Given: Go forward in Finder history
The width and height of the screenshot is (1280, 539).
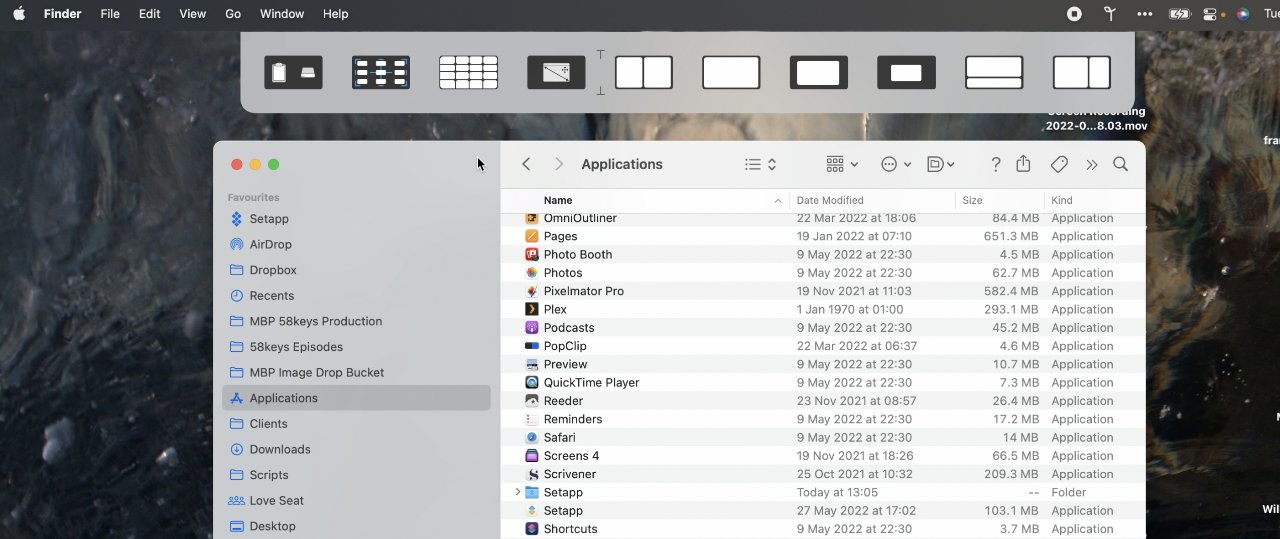Looking at the screenshot, I should pyautogui.click(x=559, y=164).
